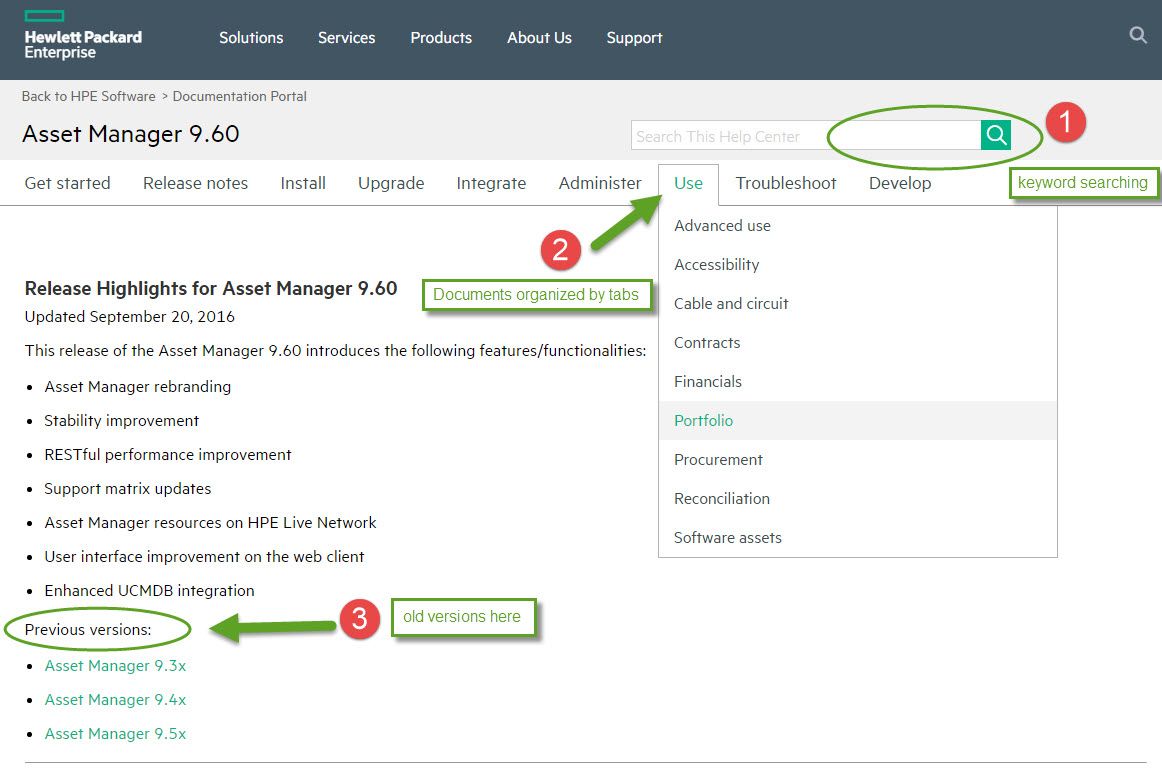Open the About Us menu
Screen dimensions: 1162x772
[539, 38]
